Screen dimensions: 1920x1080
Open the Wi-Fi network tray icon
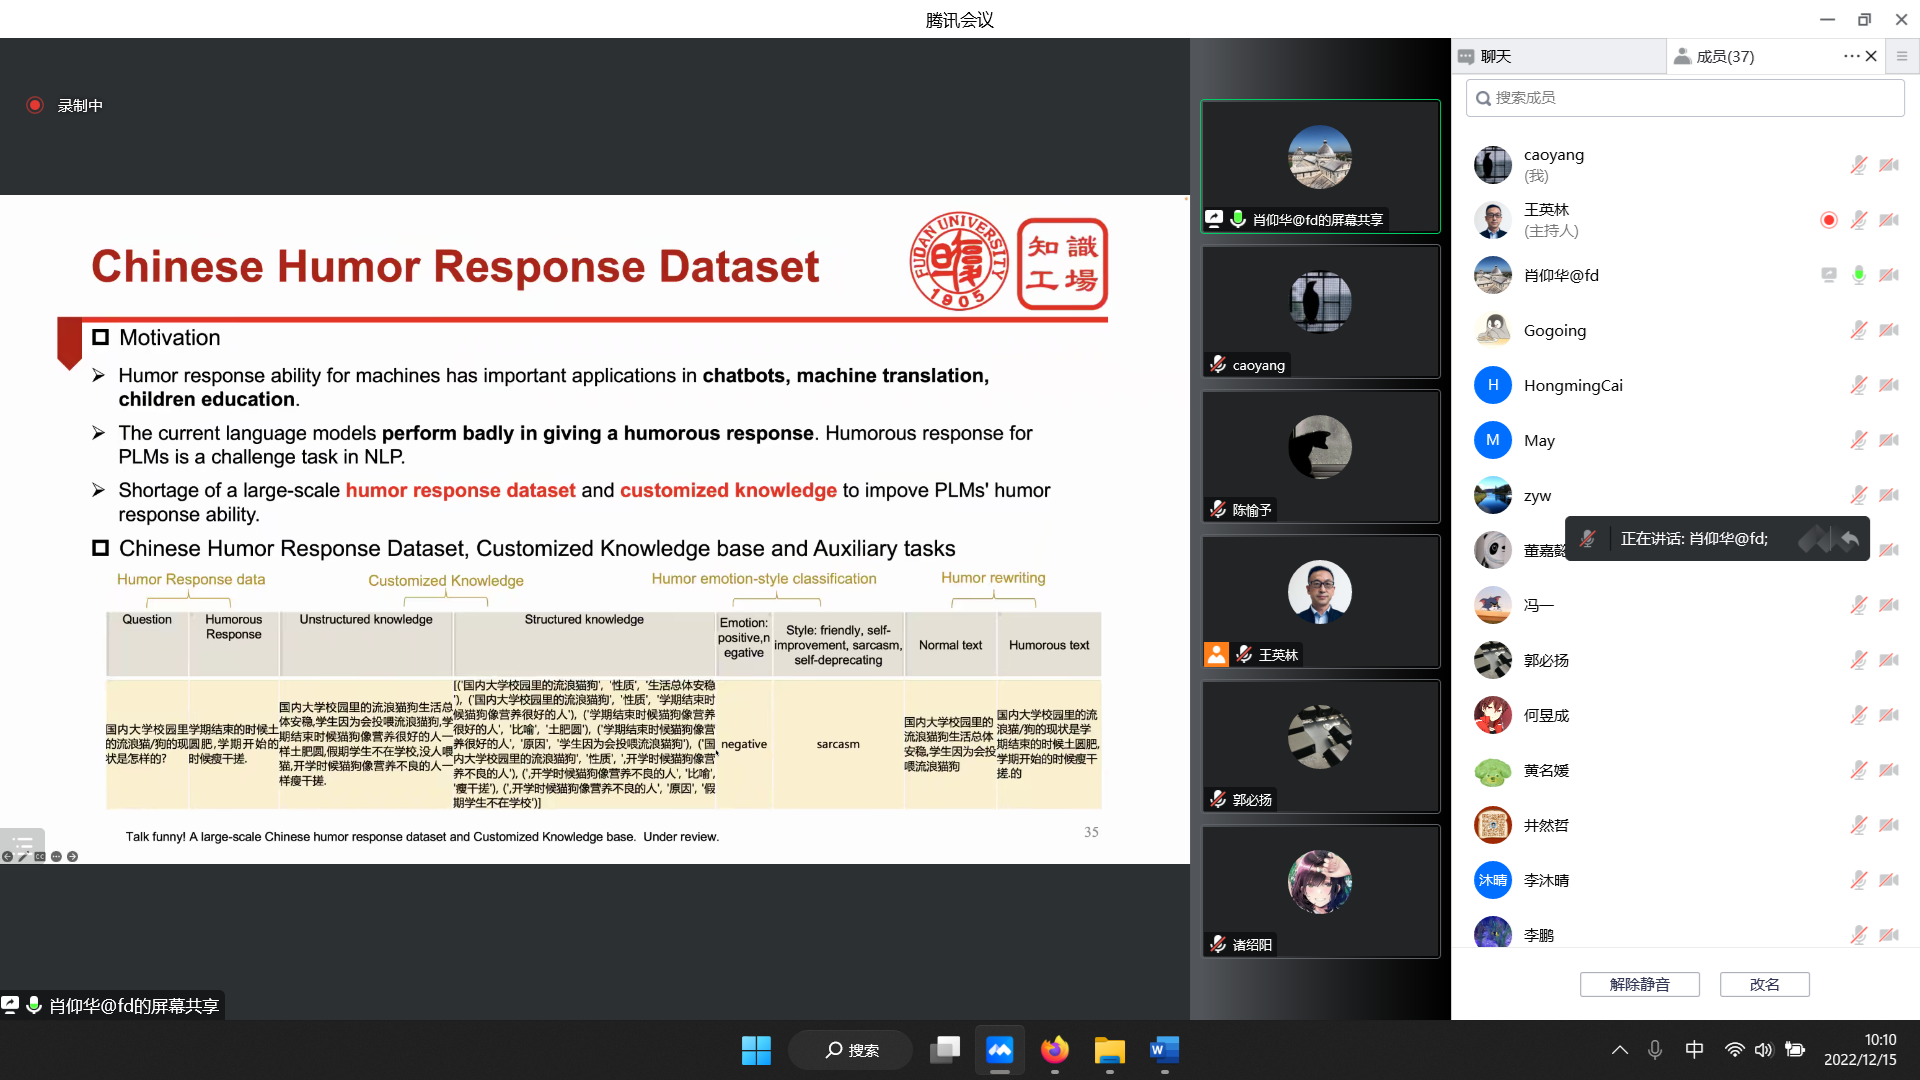point(1735,1050)
